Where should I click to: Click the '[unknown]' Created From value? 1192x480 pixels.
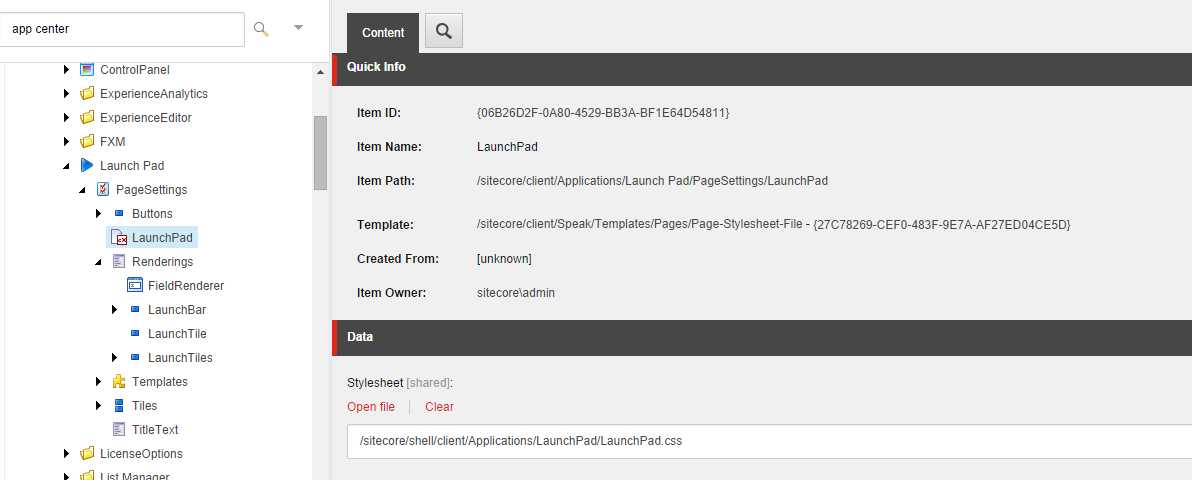[504, 259]
